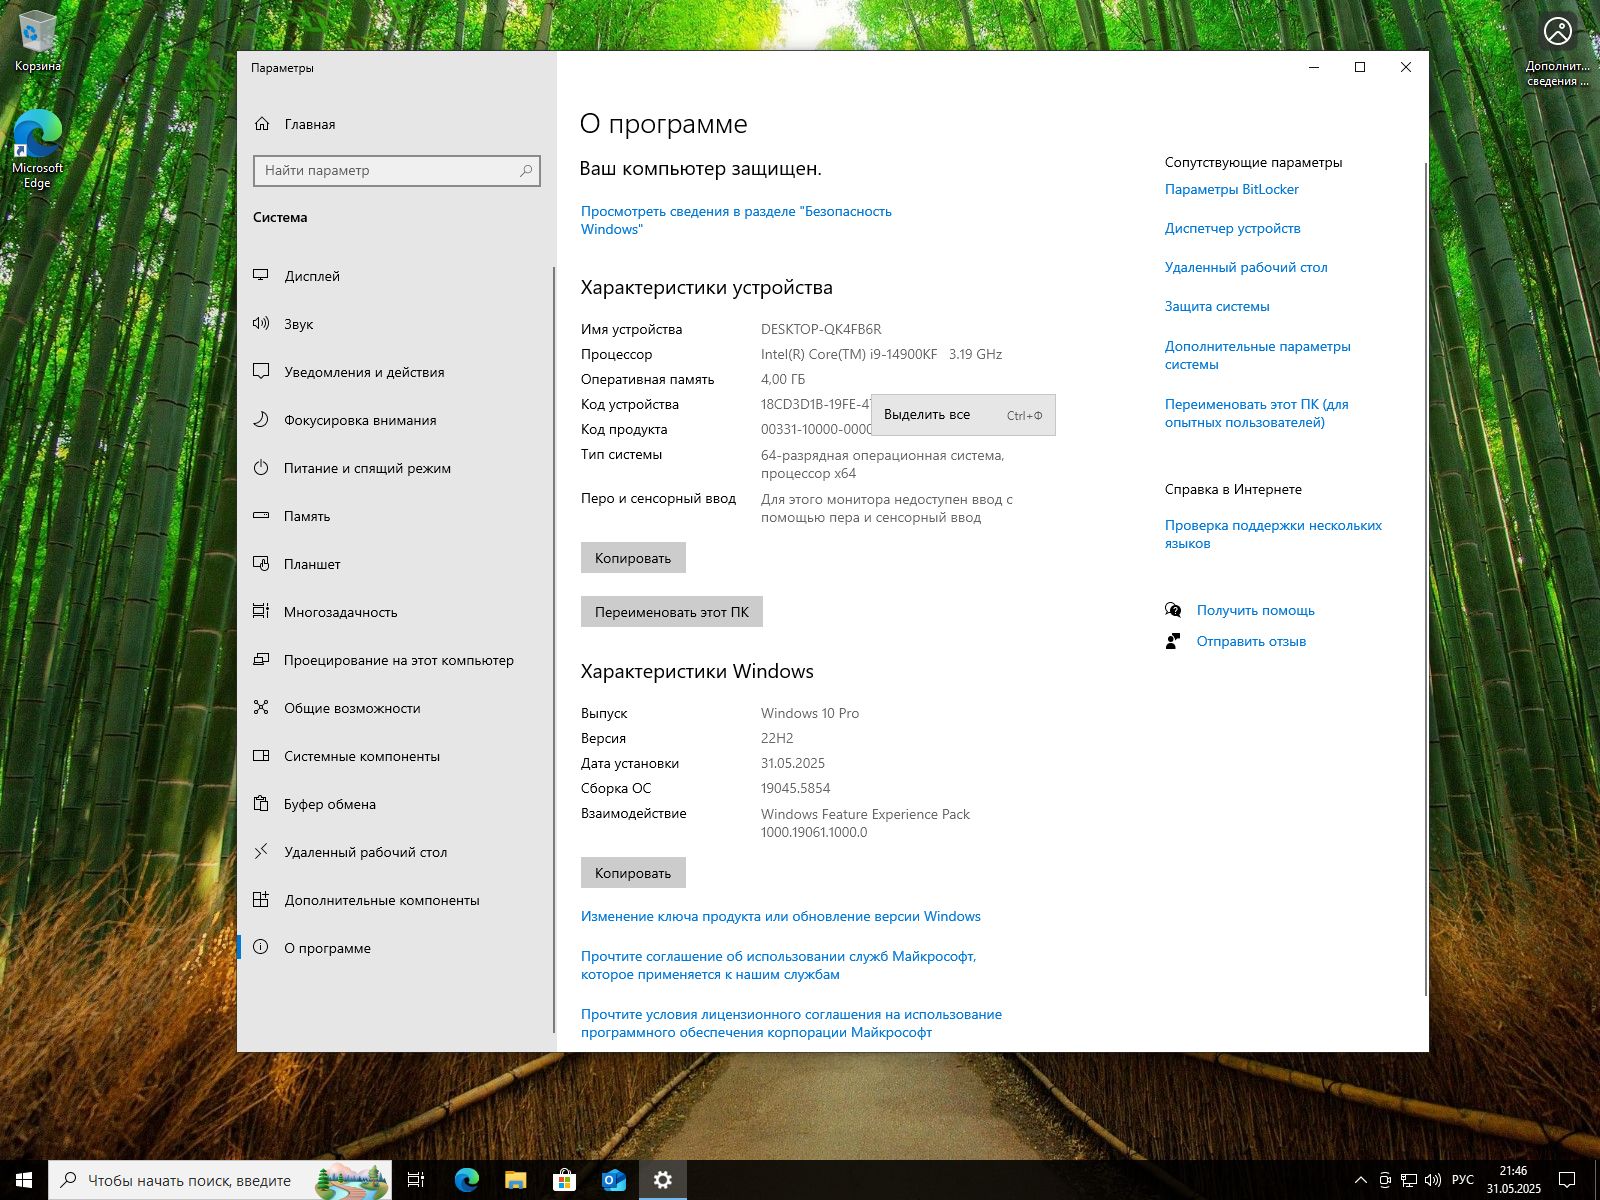Open Task View on the taskbar
This screenshot has height=1200, width=1600.
coord(416,1180)
